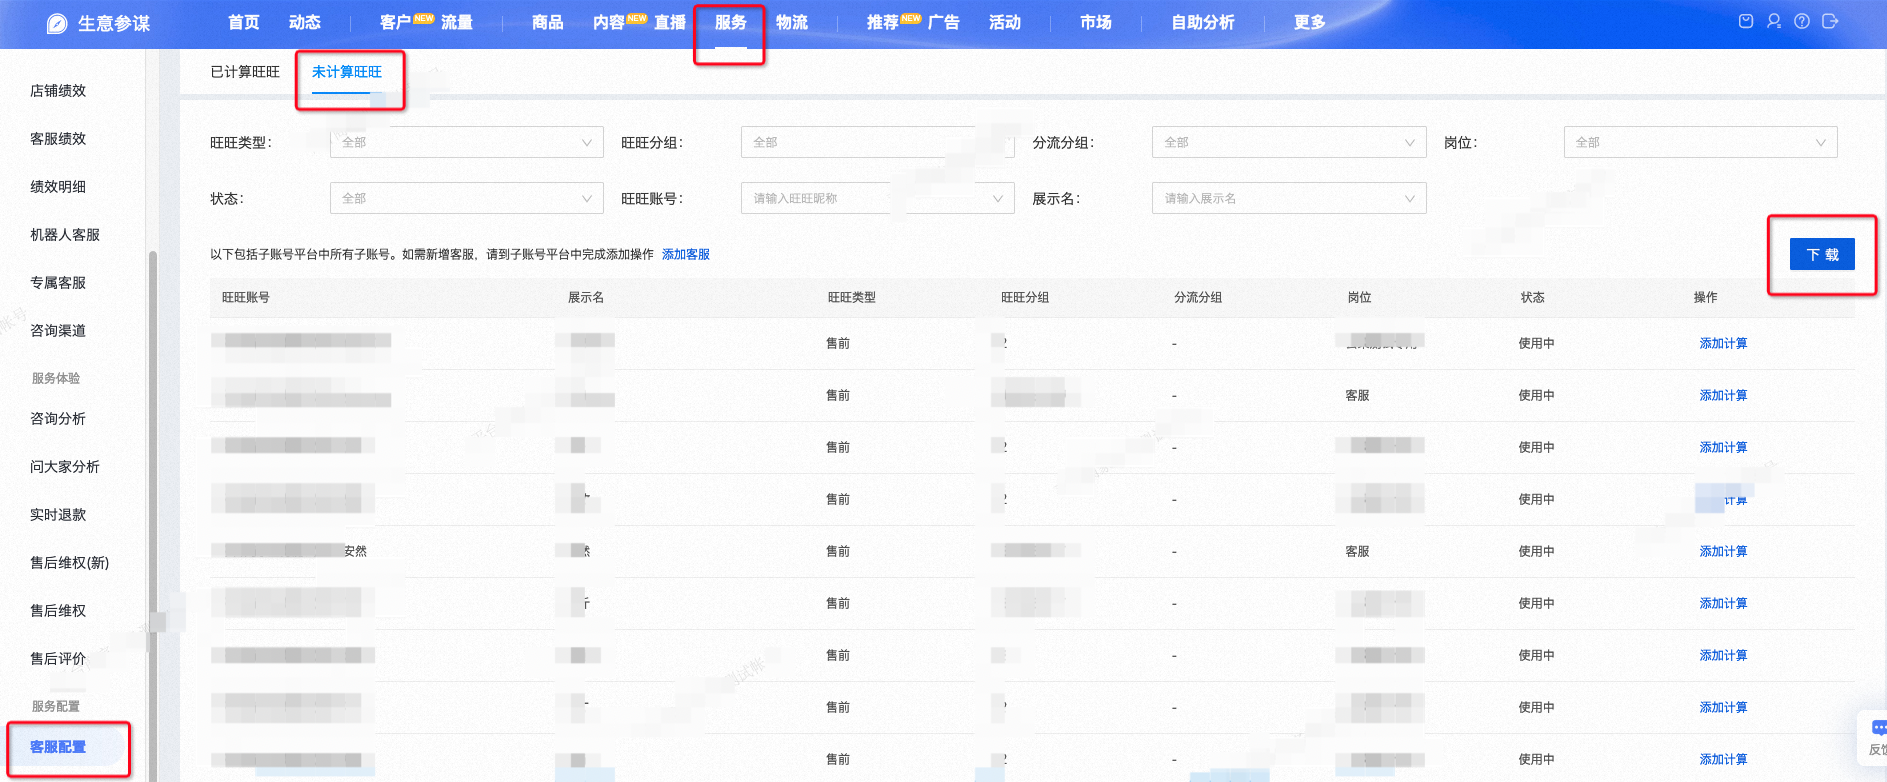Click 添加计算 in the first table row
The height and width of the screenshot is (782, 1887).
point(1724,343)
